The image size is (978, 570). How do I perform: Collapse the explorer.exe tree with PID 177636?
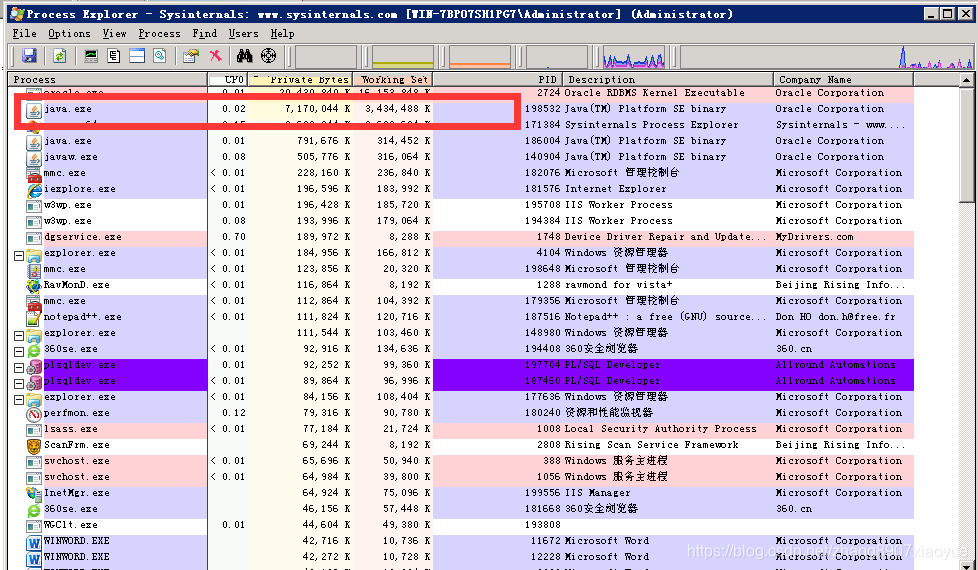point(19,399)
